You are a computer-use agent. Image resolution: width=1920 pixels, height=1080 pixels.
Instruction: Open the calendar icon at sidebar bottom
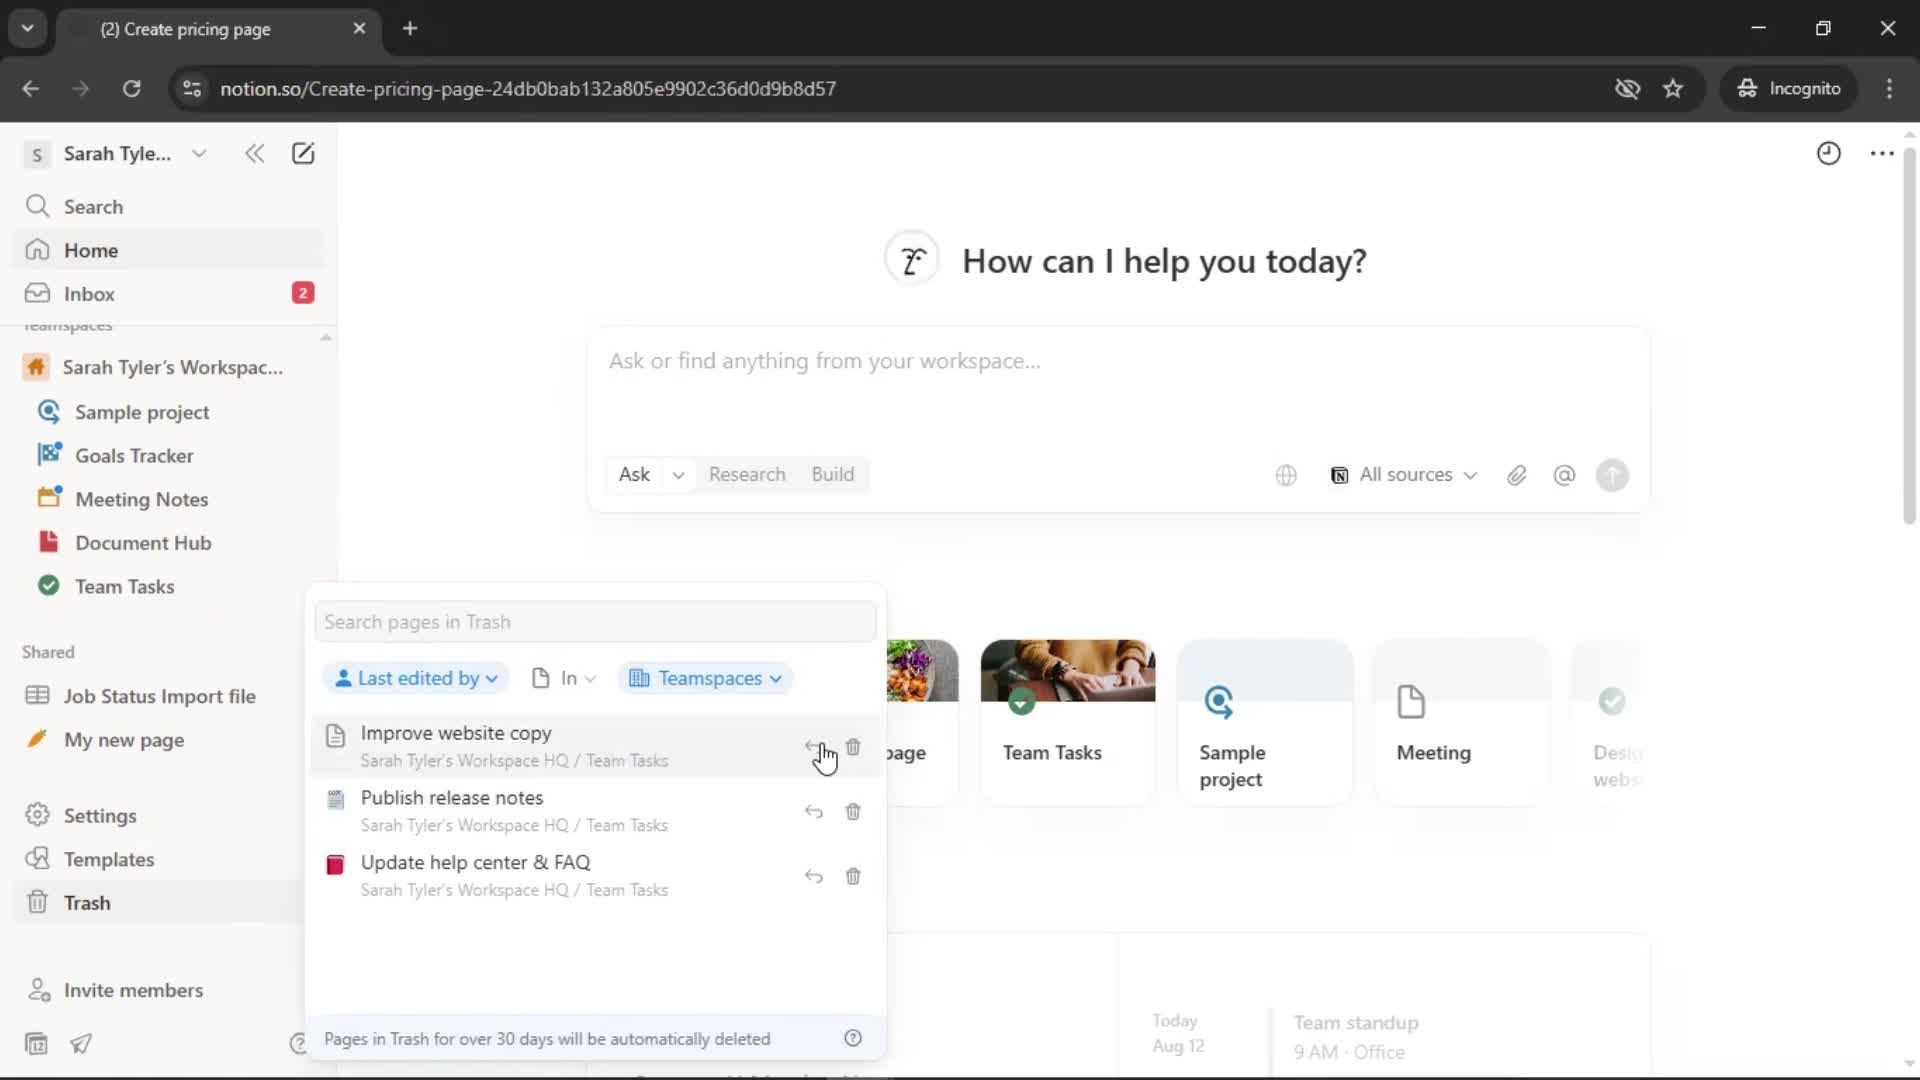[36, 1044]
